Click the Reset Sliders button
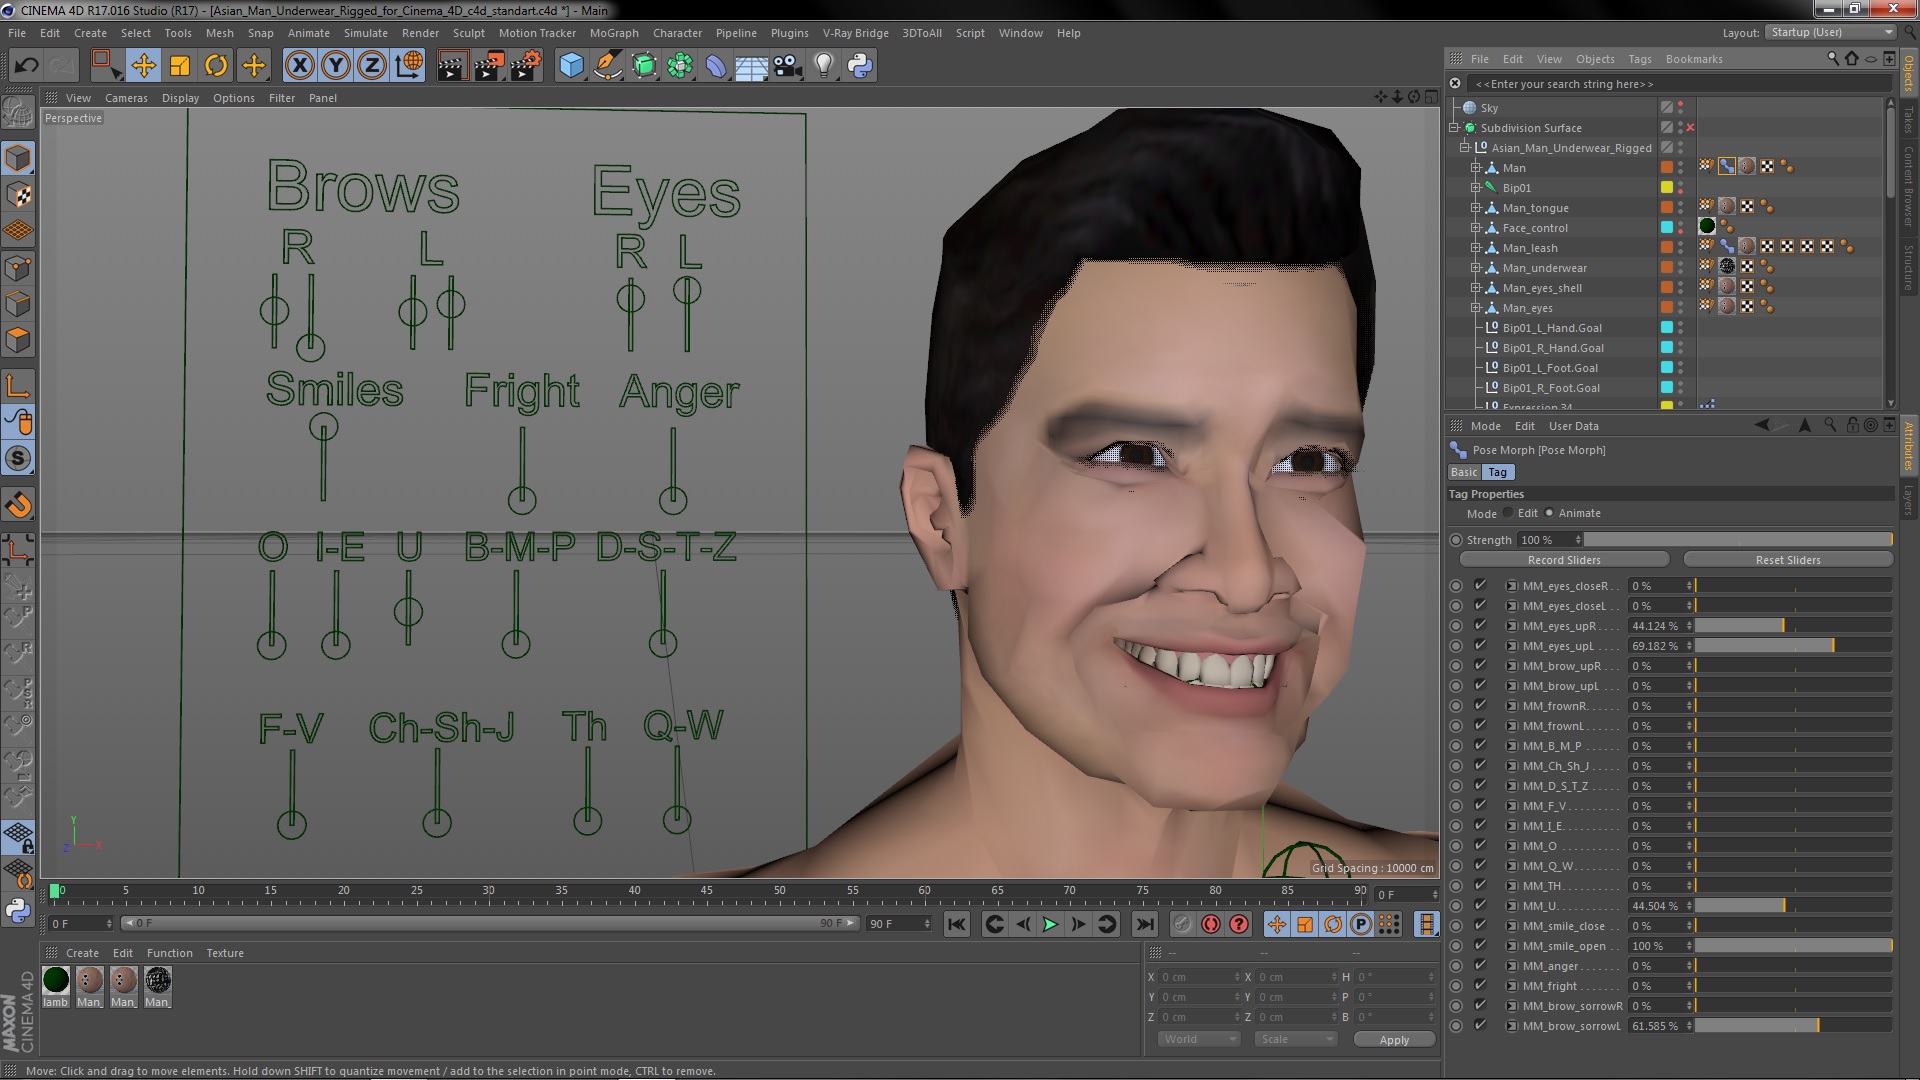 [x=1788, y=560]
